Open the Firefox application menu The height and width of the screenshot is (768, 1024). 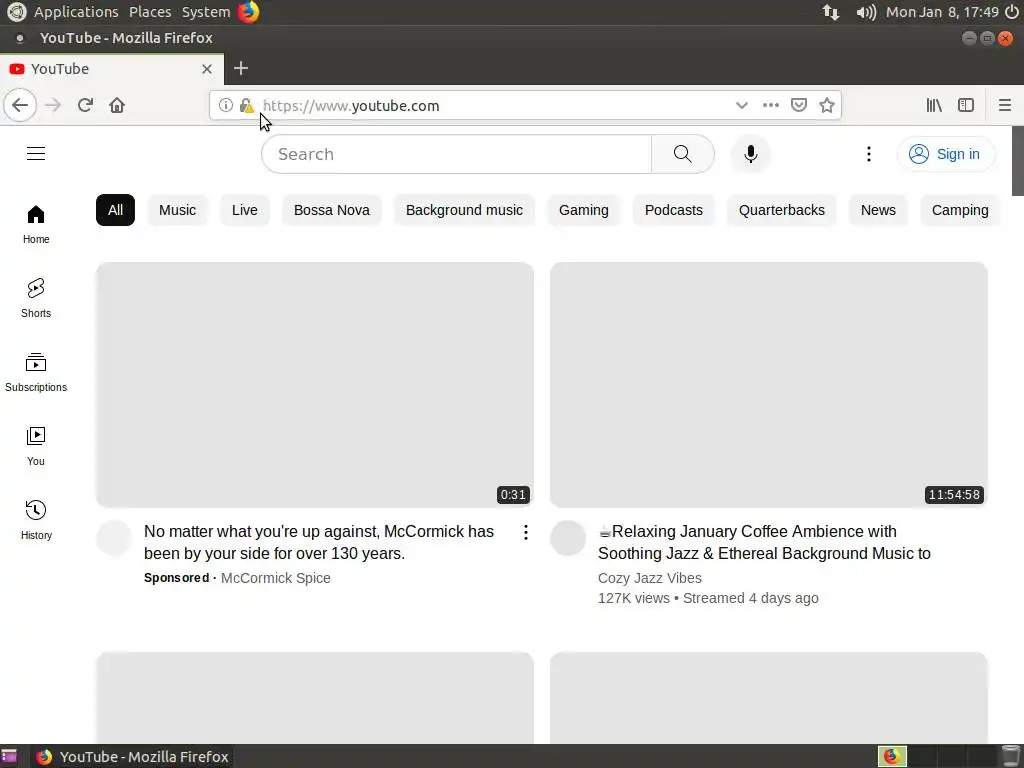tap(1004, 105)
